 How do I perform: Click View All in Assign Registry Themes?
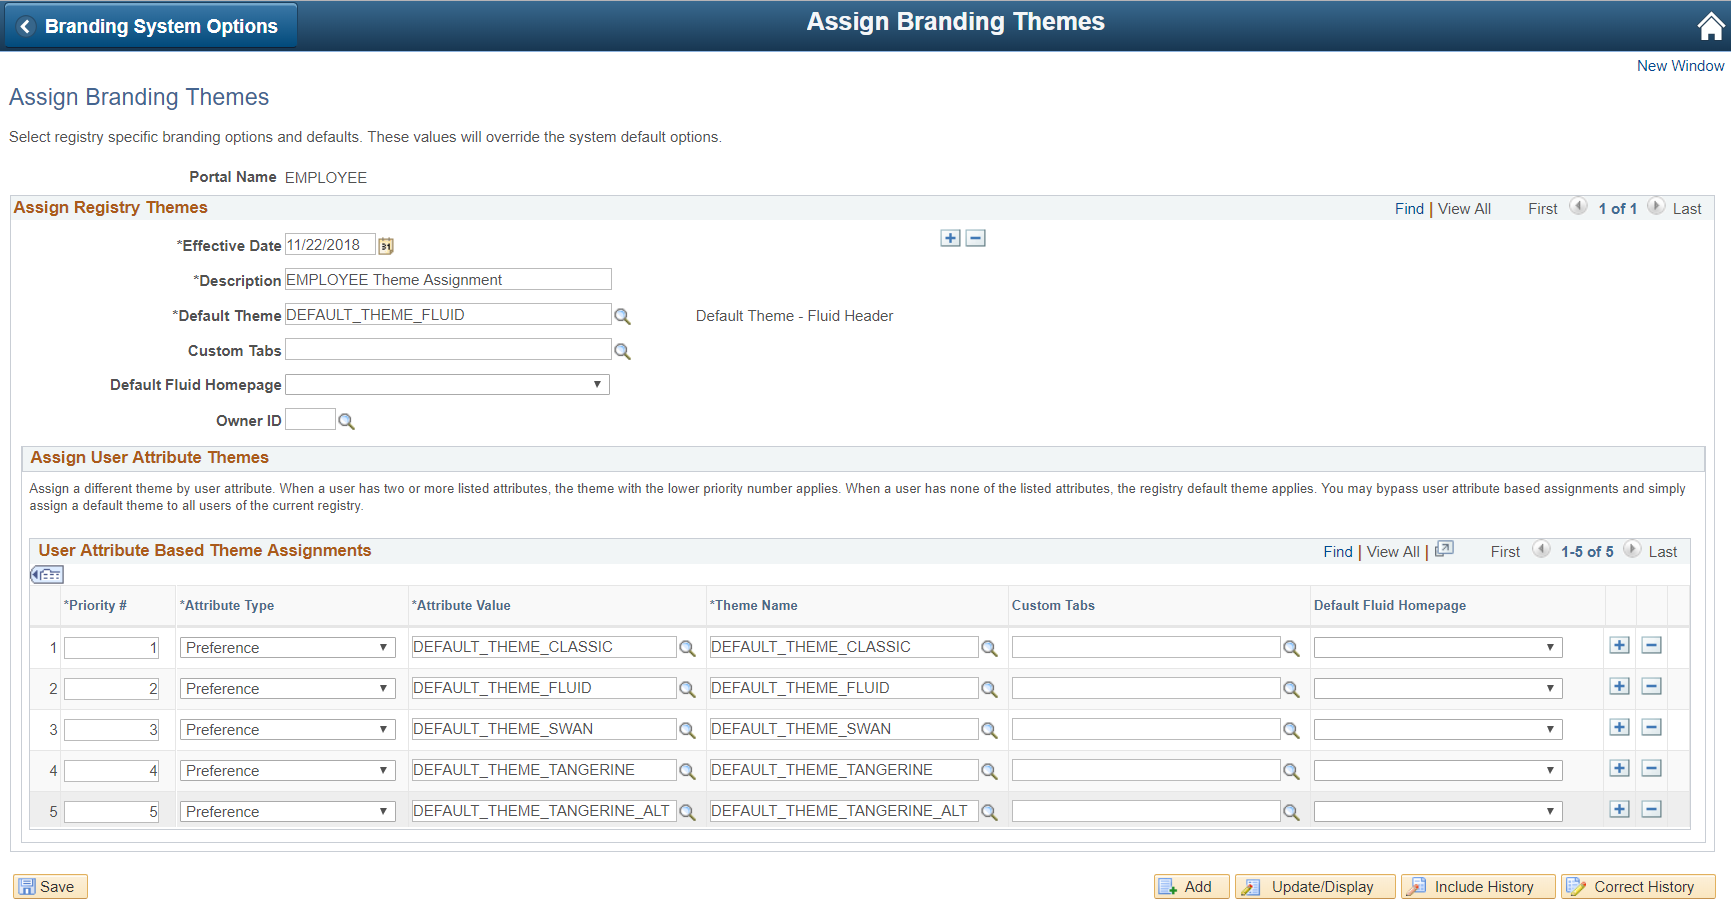(x=1464, y=209)
